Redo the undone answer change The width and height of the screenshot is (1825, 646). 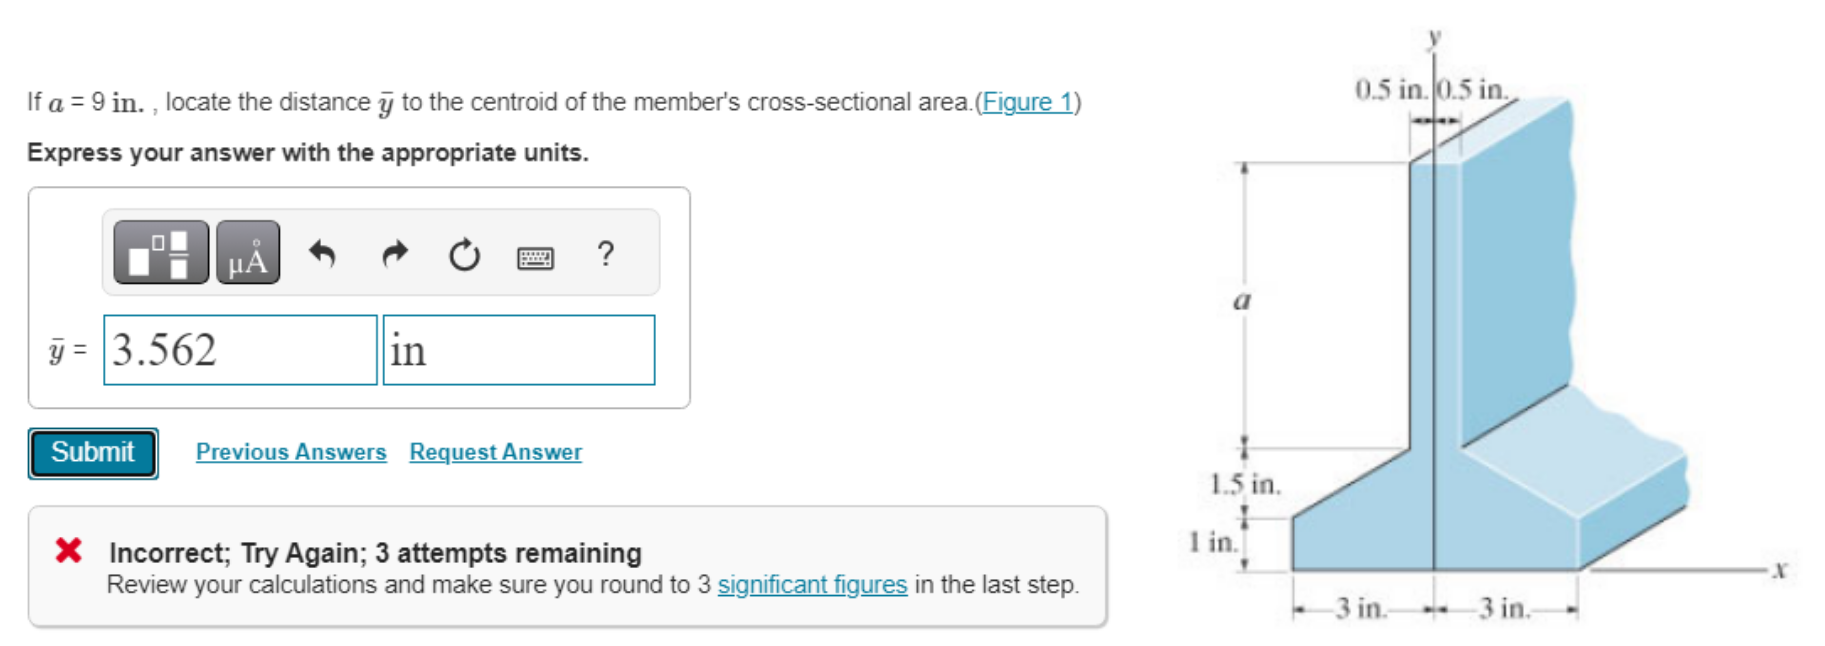[394, 253]
